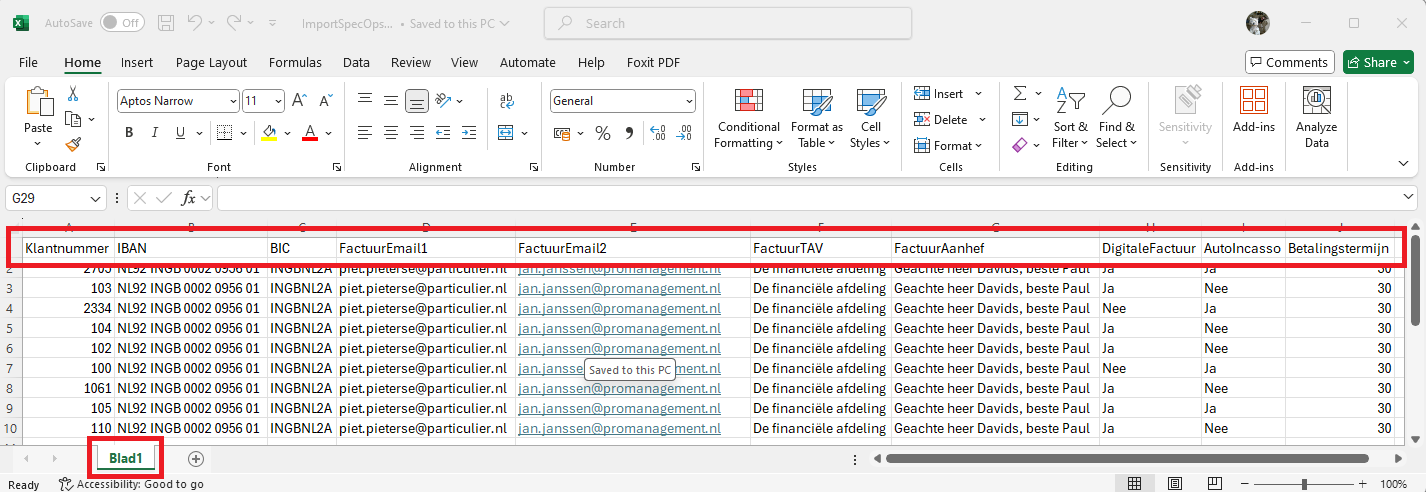Click the Merge & Center icon
The image size is (1426, 492).
506,133
